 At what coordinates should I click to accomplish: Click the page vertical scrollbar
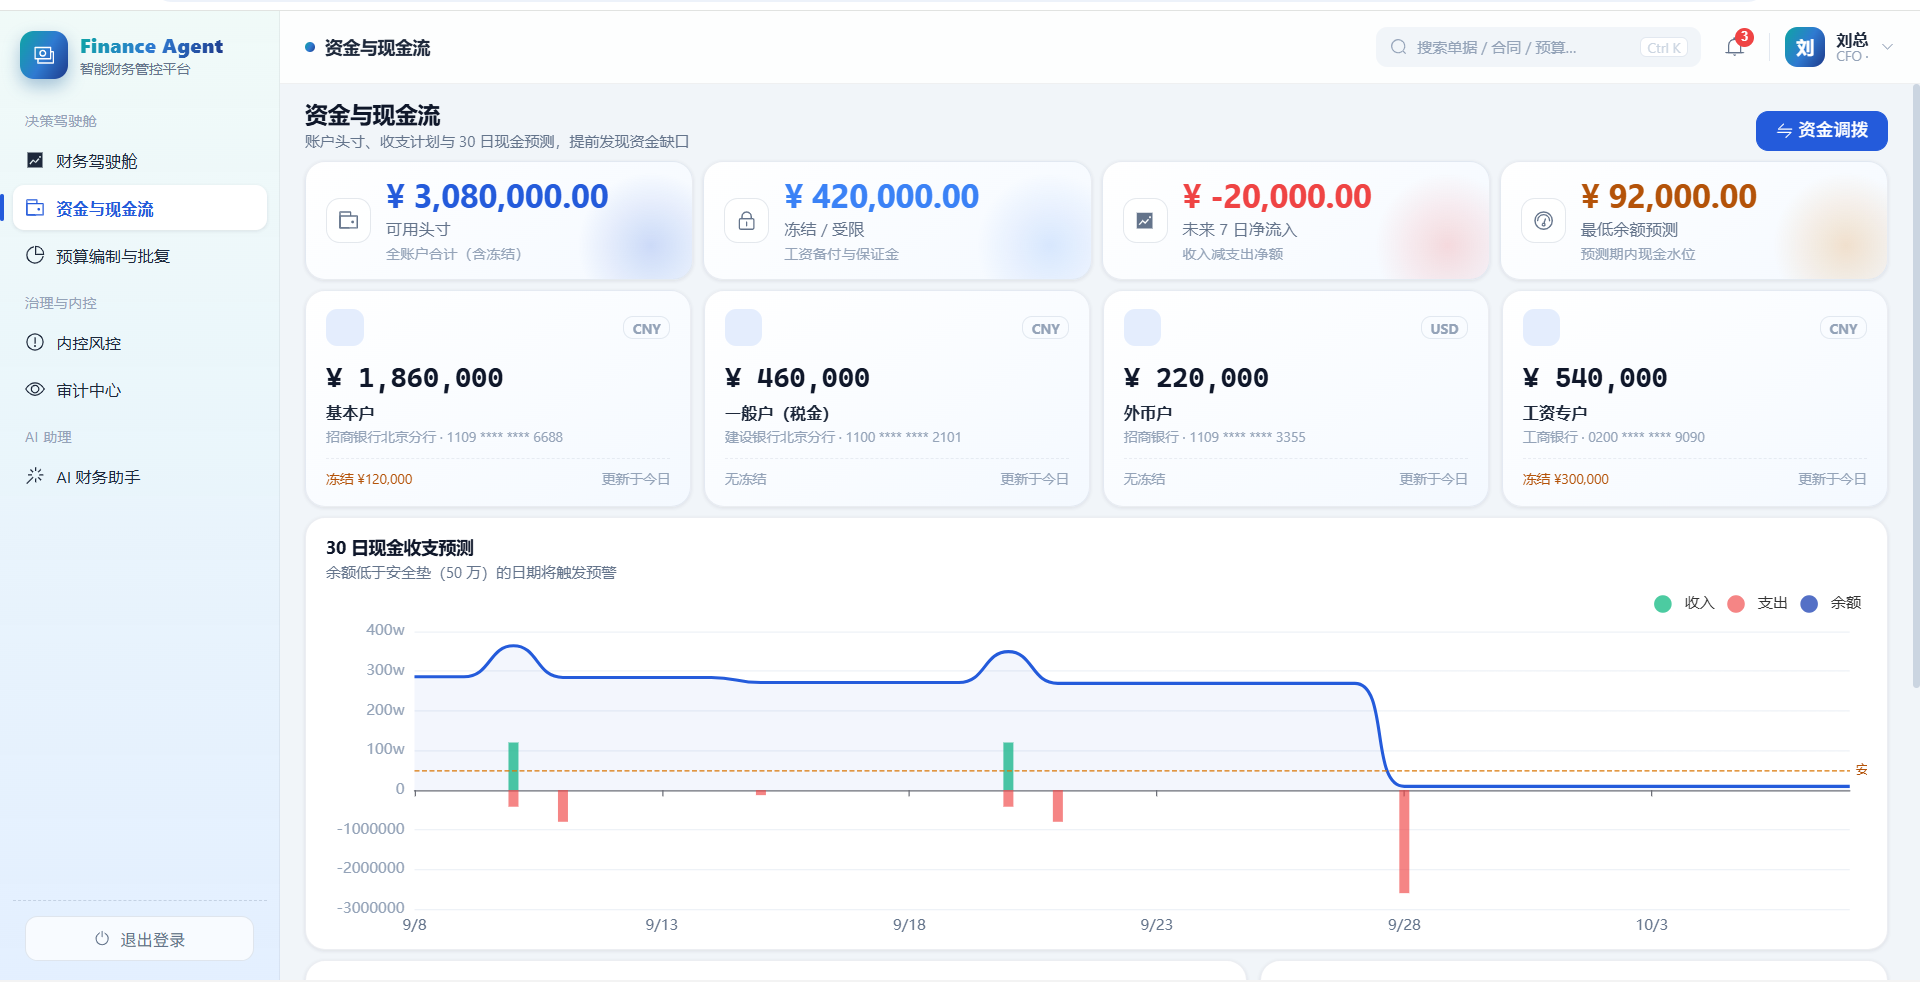(1915, 385)
